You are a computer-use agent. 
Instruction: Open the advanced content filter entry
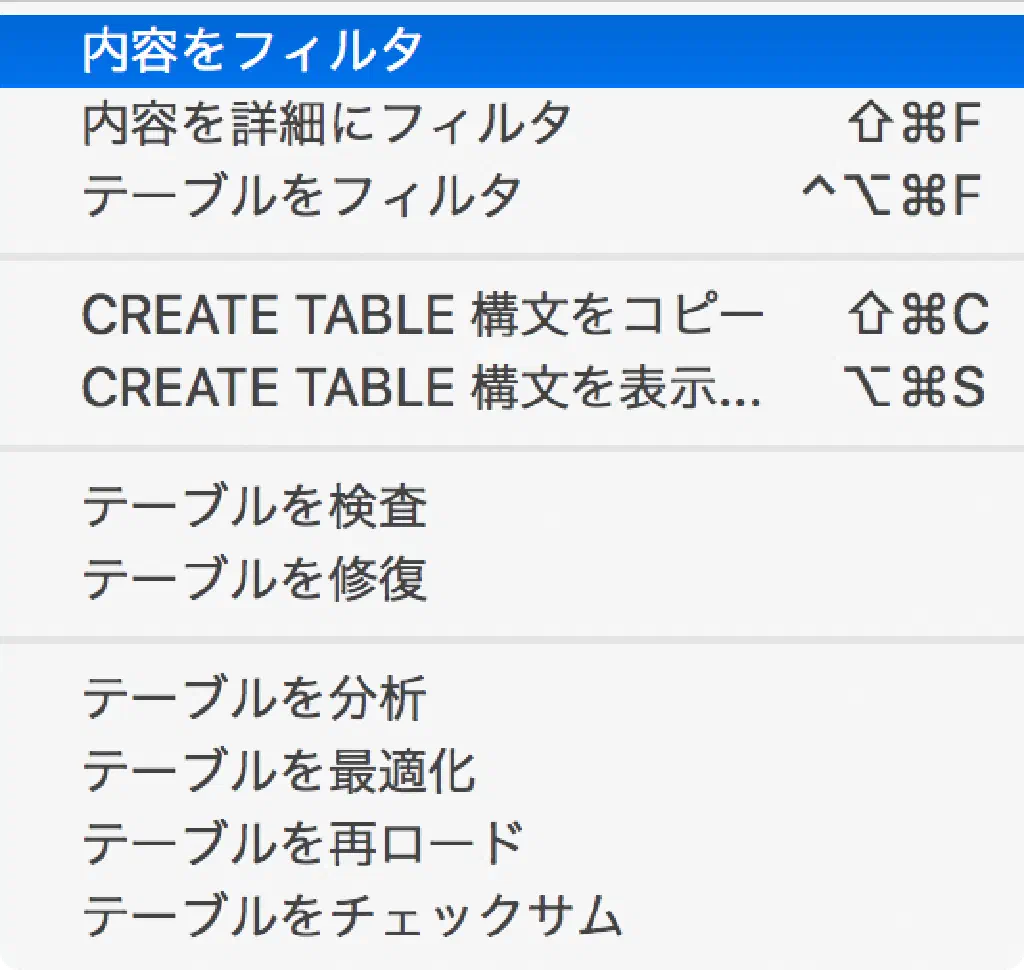pos(327,124)
